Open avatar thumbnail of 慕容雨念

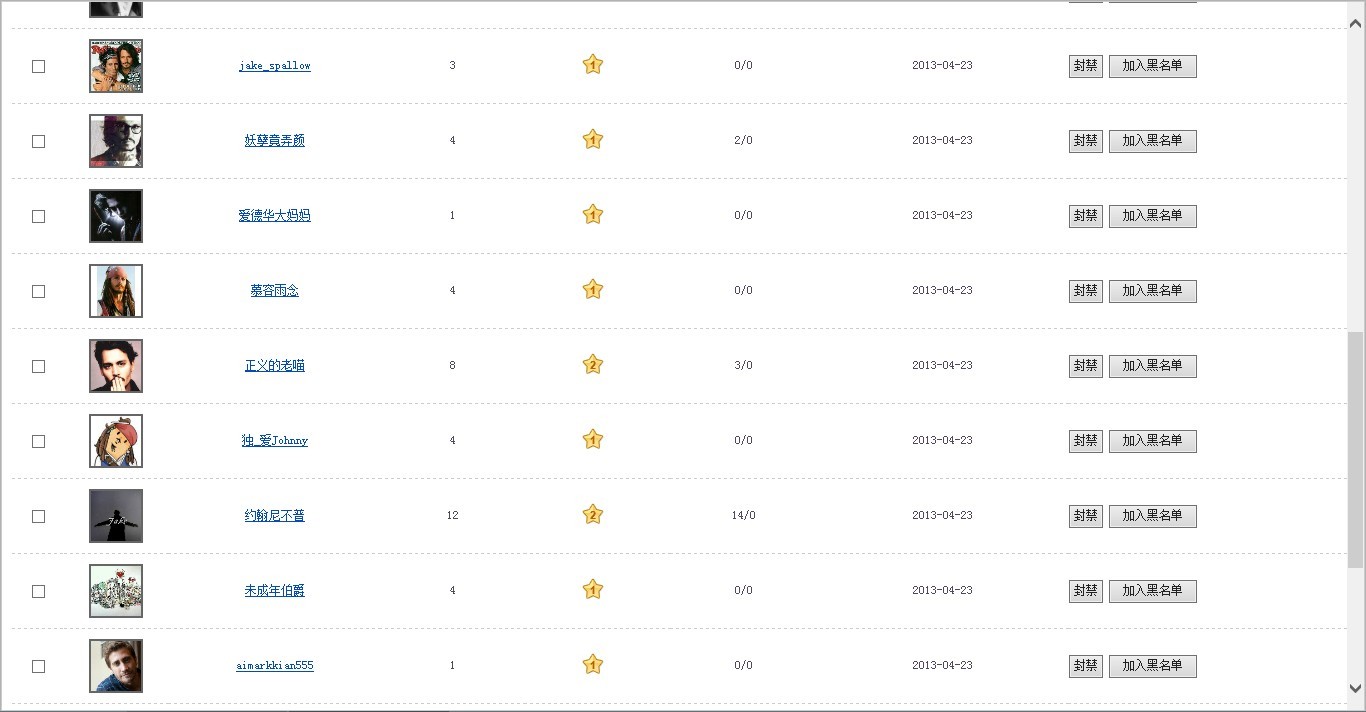pos(116,291)
